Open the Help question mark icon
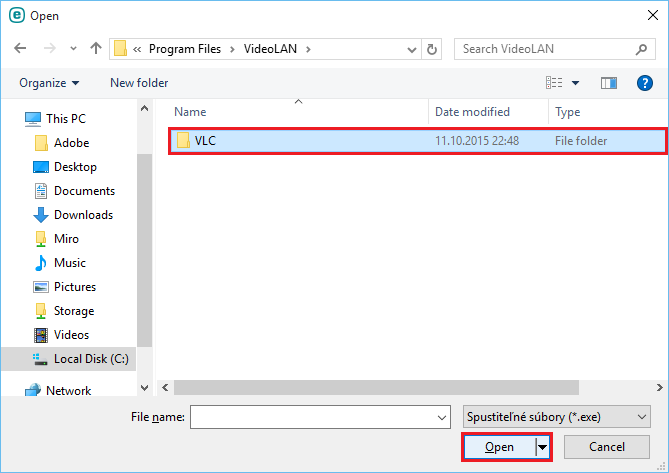The height and width of the screenshot is (473, 669). [x=645, y=83]
